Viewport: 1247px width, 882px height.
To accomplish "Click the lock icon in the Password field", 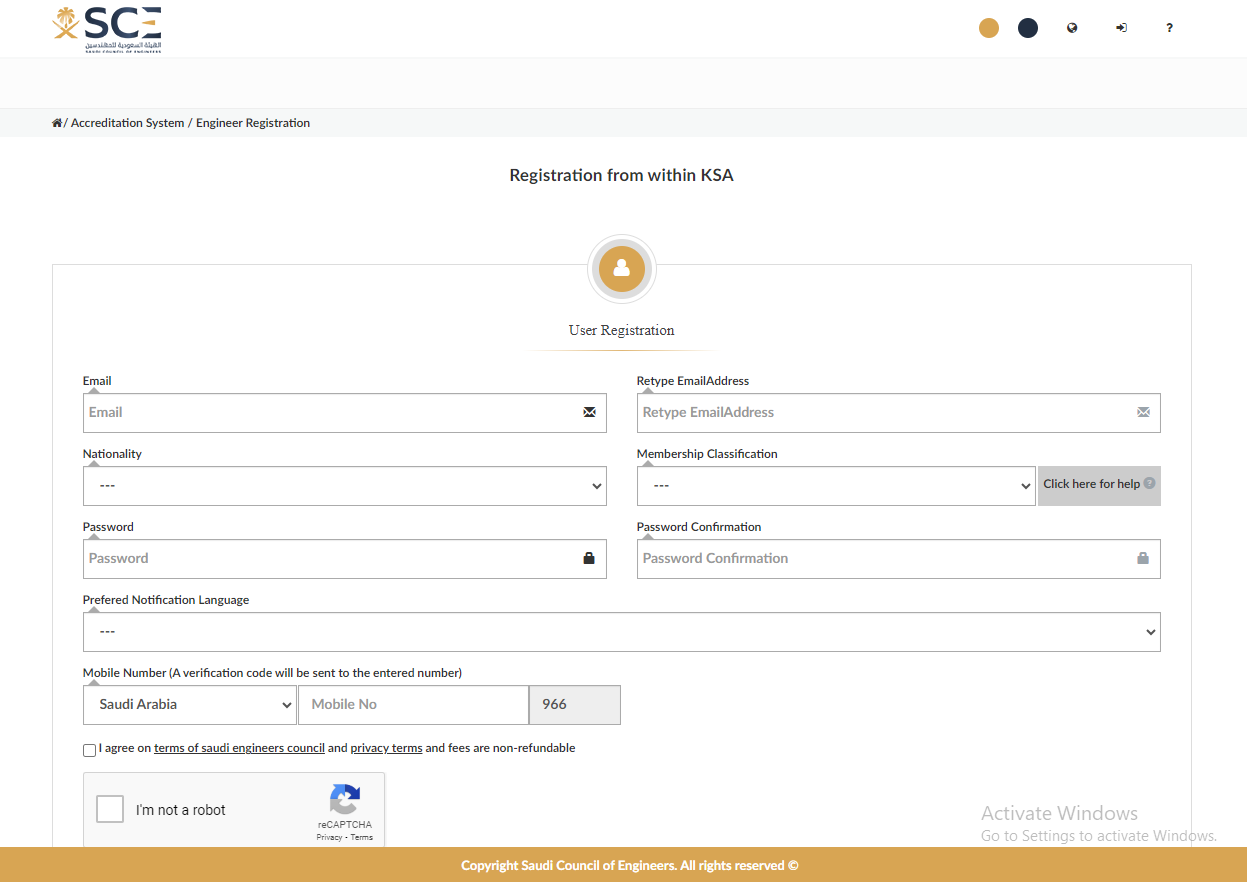I will coord(588,558).
